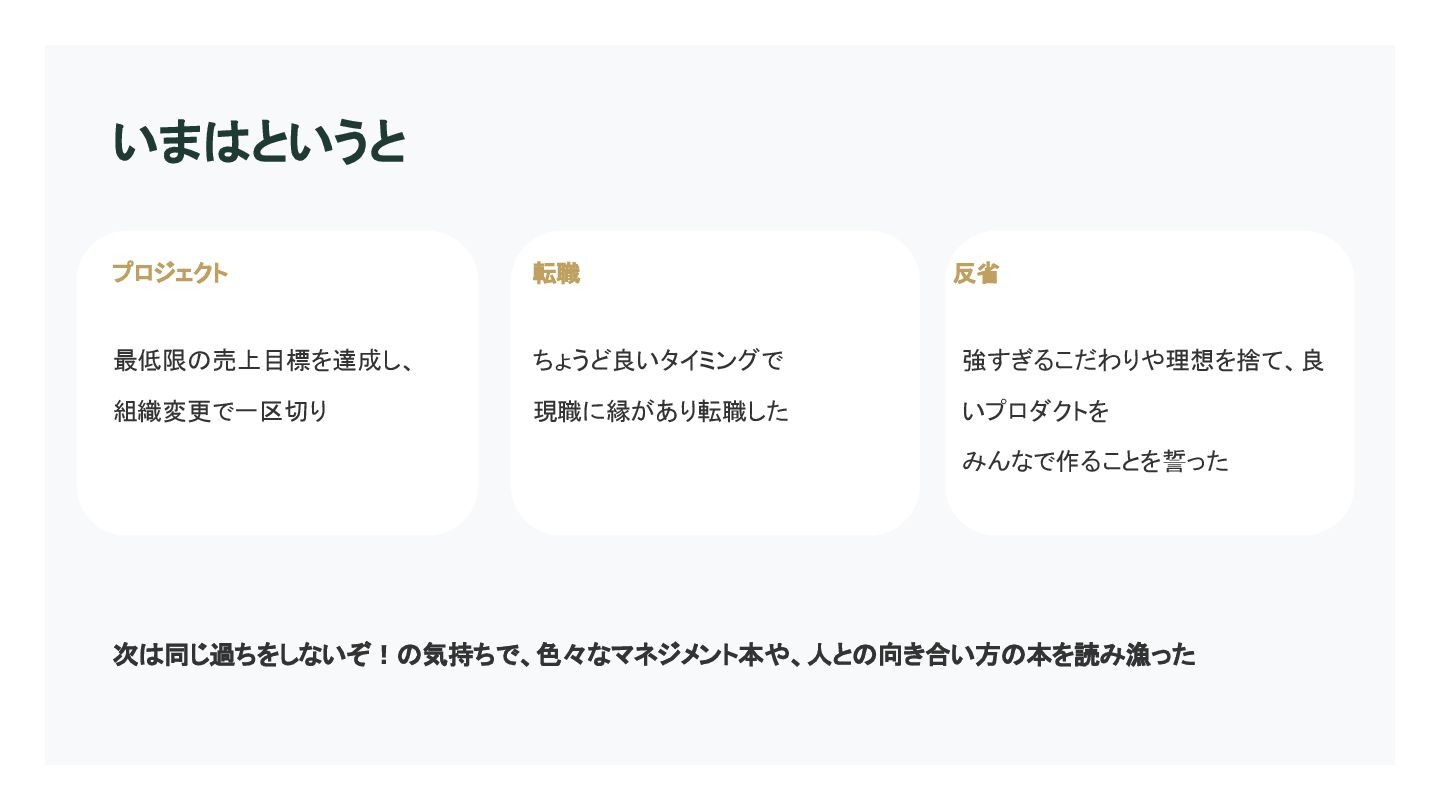Image resolution: width=1440 pixels, height=810 pixels.
Task: Click the line いプロダクトを
Action: tap(1036, 411)
